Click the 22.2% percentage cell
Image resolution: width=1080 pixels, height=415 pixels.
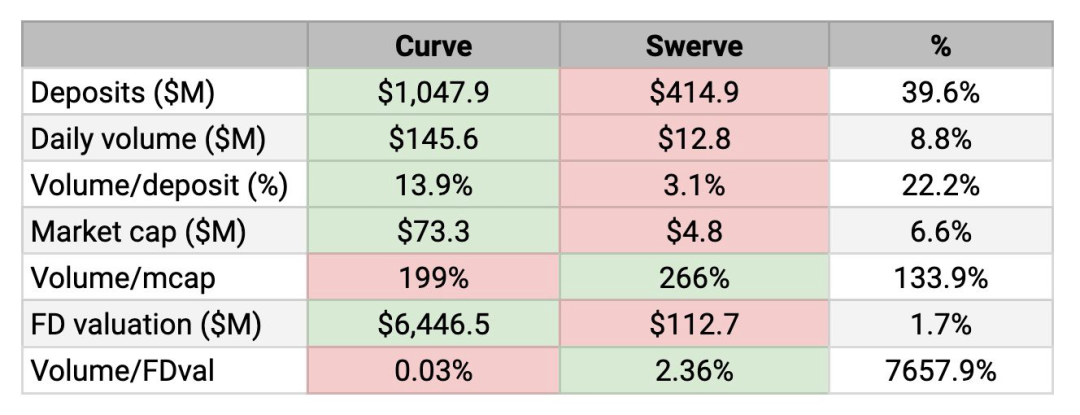point(940,184)
